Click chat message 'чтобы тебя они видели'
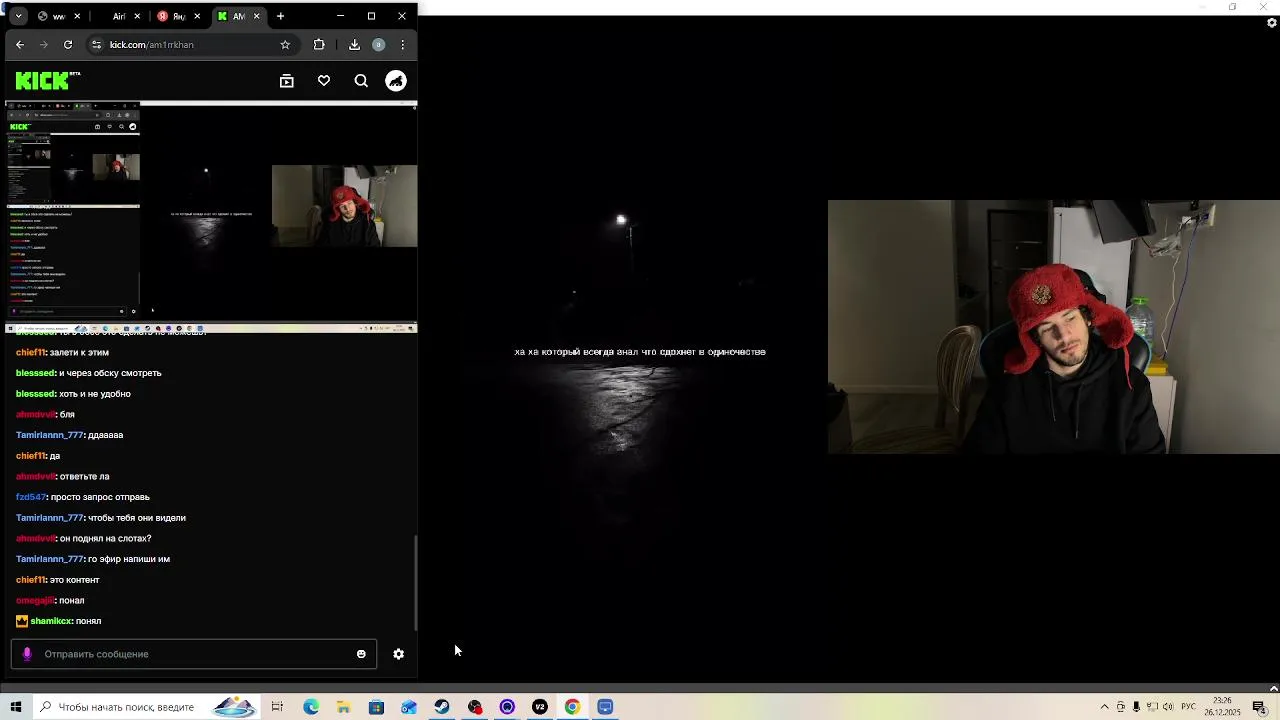 click(x=137, y=518)
